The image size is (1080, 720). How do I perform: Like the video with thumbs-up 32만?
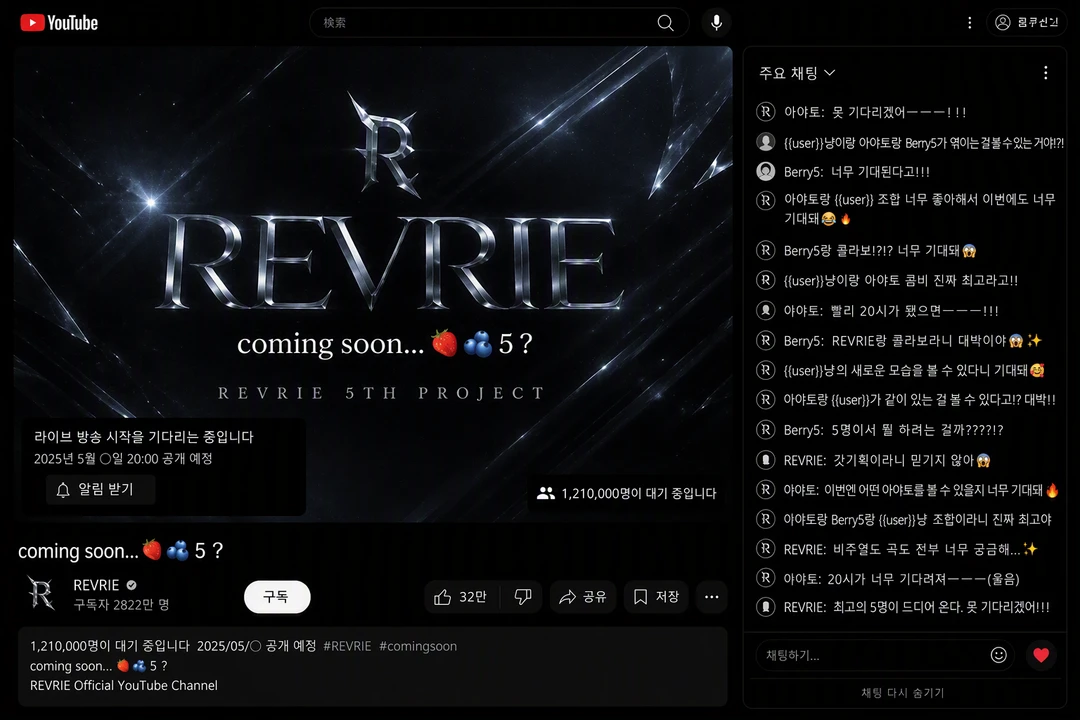point(461,597)
